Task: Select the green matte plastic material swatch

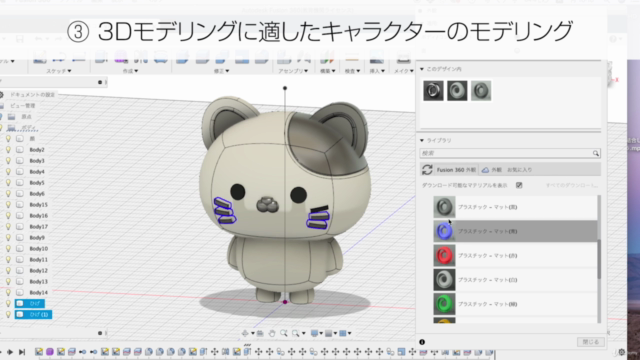Action: [x=444, y=304]
